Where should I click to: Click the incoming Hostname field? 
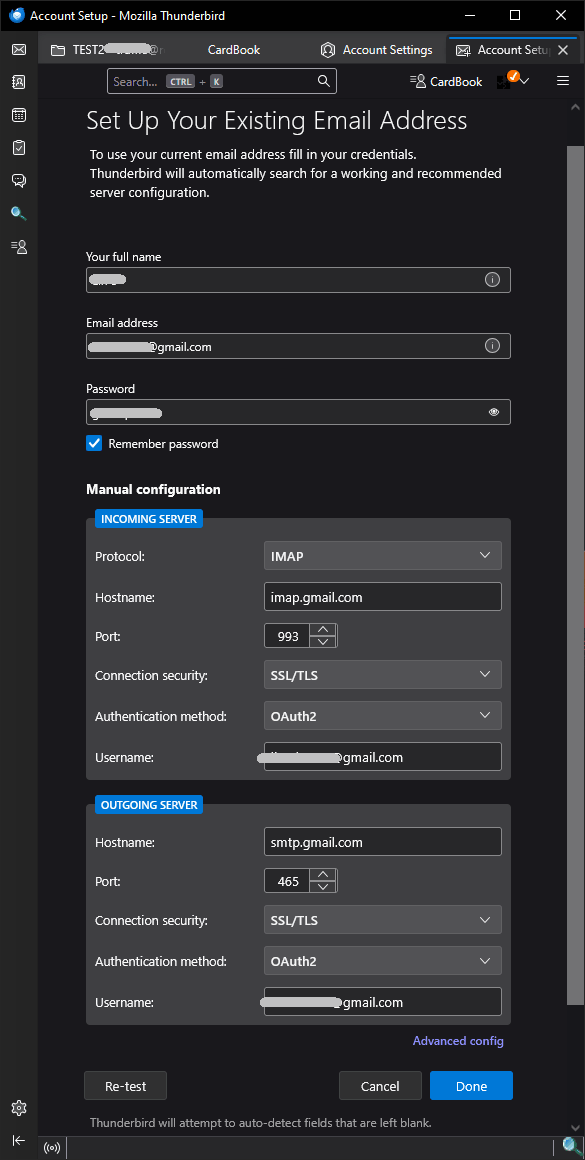pyautogui.click(x=382, y=597)
